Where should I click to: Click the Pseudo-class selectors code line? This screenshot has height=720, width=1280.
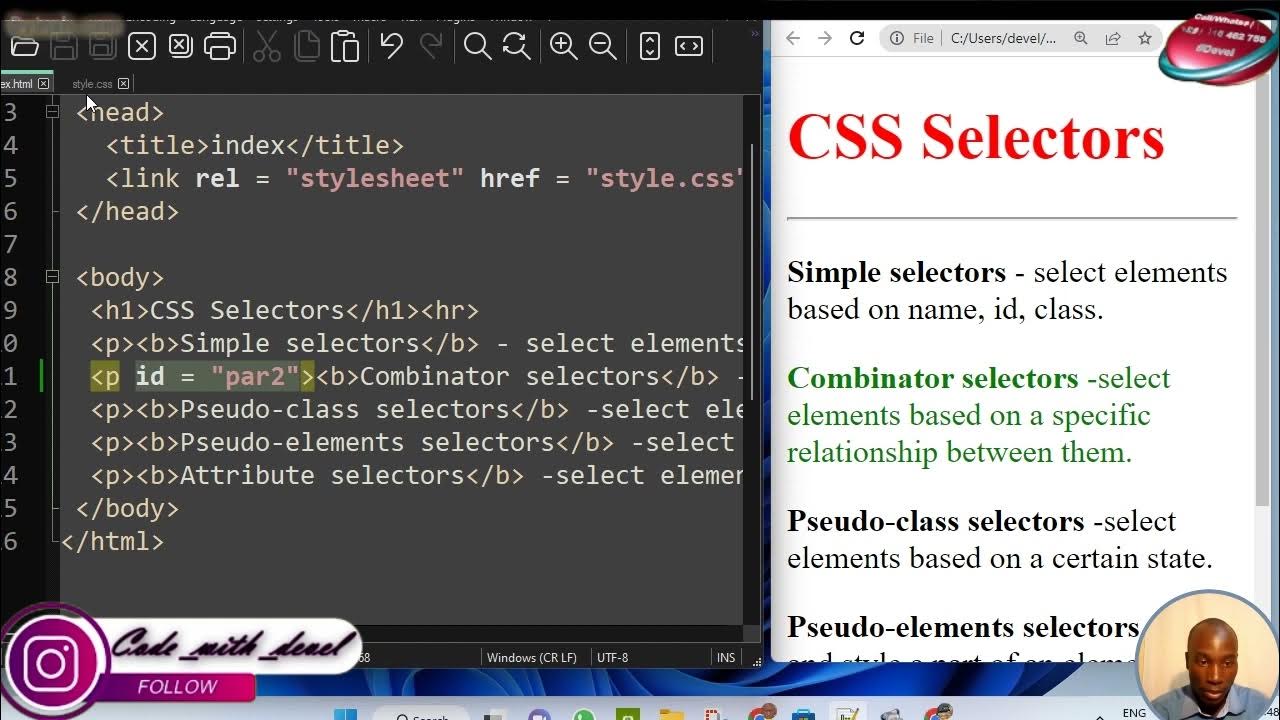coord(417,409)
